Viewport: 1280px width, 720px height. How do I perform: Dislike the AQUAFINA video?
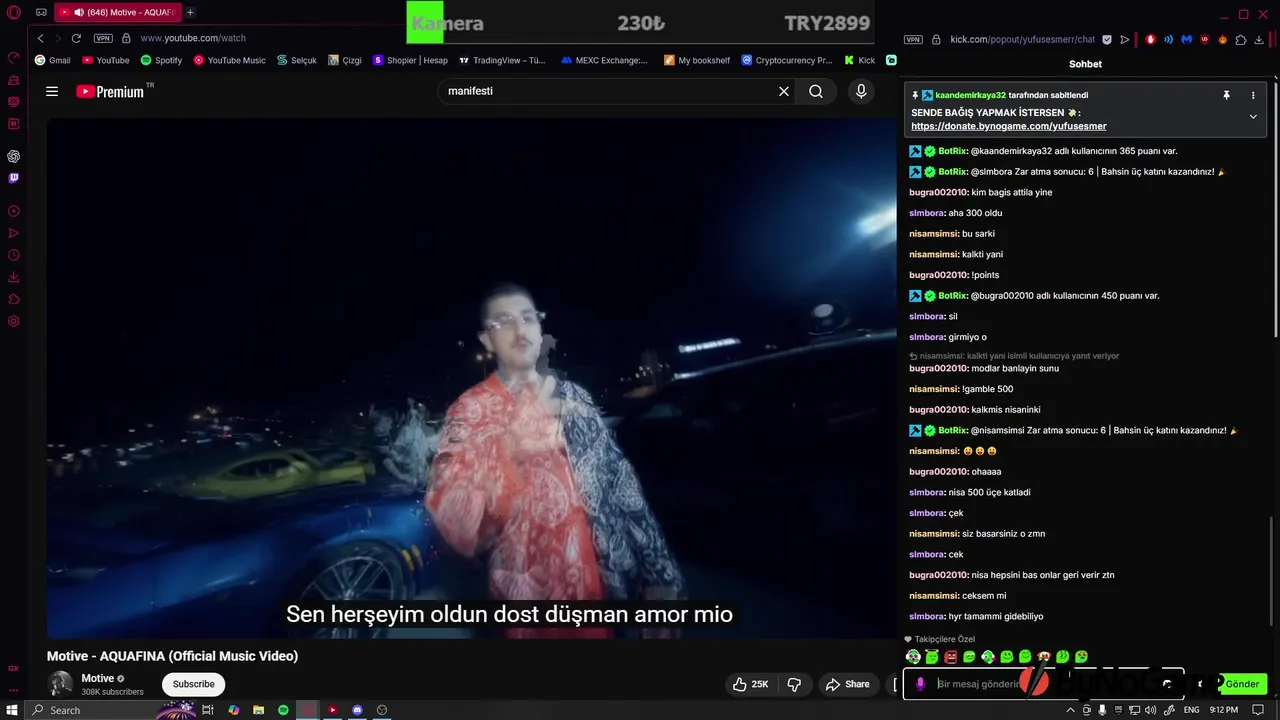[x=794, y=684]
